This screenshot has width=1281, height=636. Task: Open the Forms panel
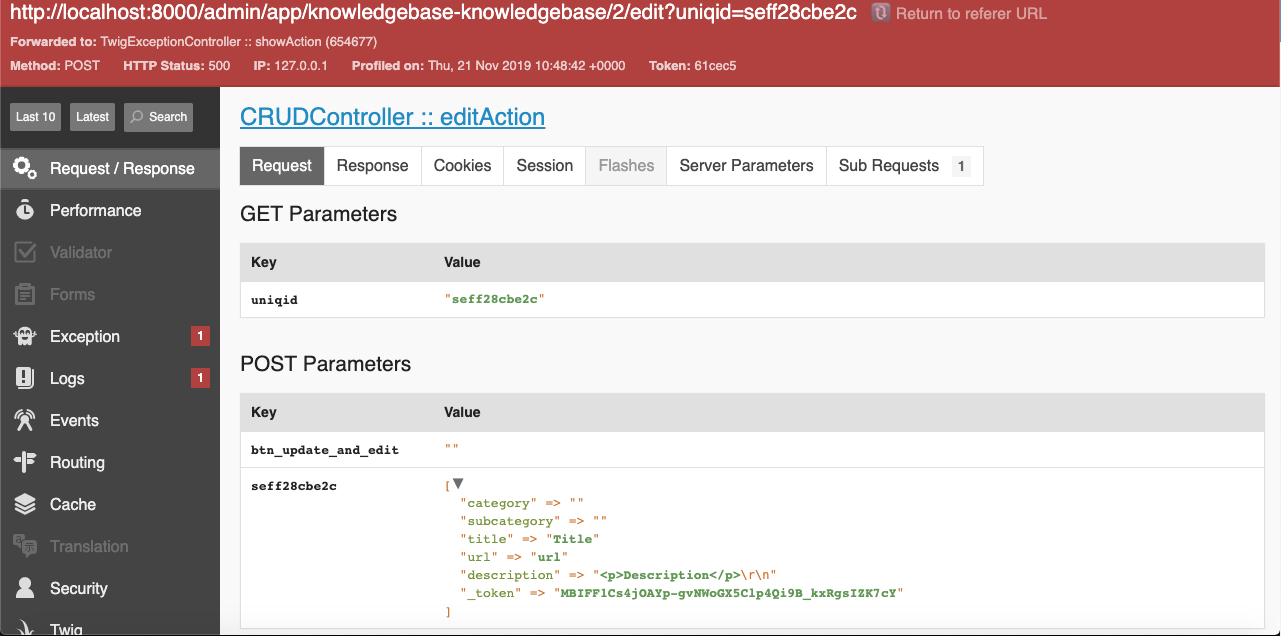point(110,294)
